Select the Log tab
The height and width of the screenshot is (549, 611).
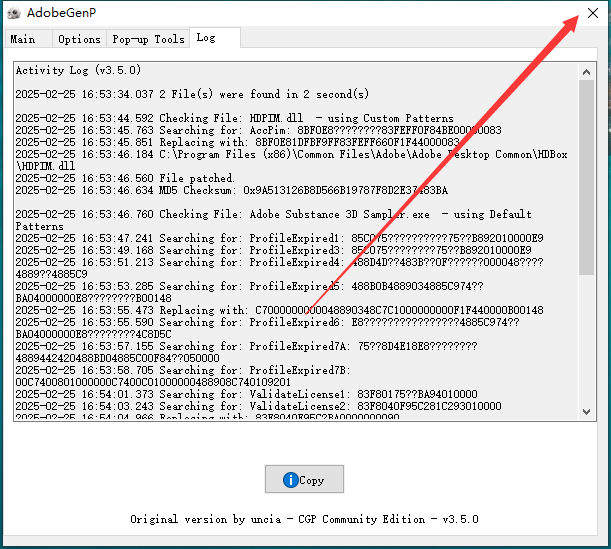tap(215, 38)
